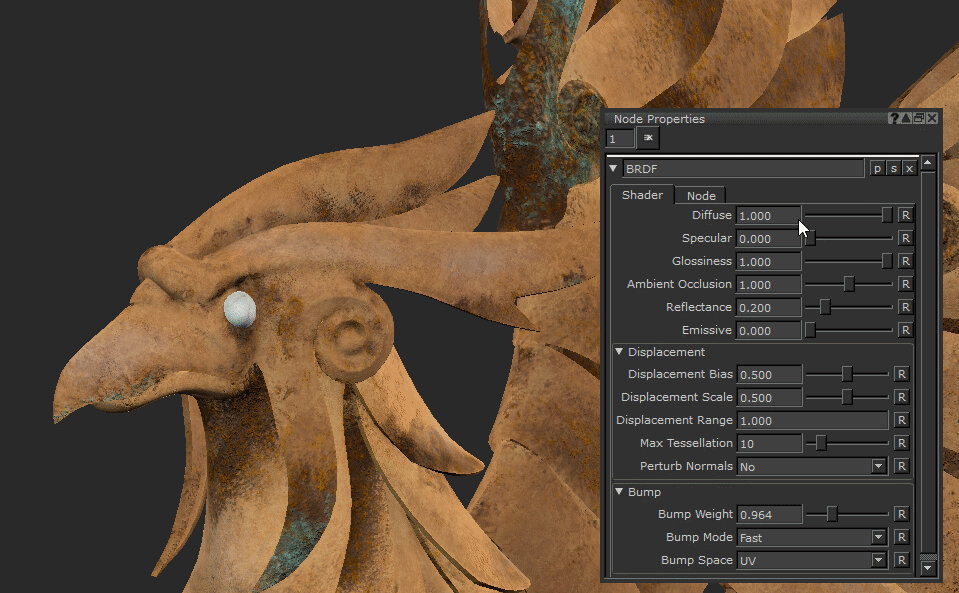Open the Perturb Normals dropdown
This screenshot has width=959, height=593.
click(x=878, y=466)
